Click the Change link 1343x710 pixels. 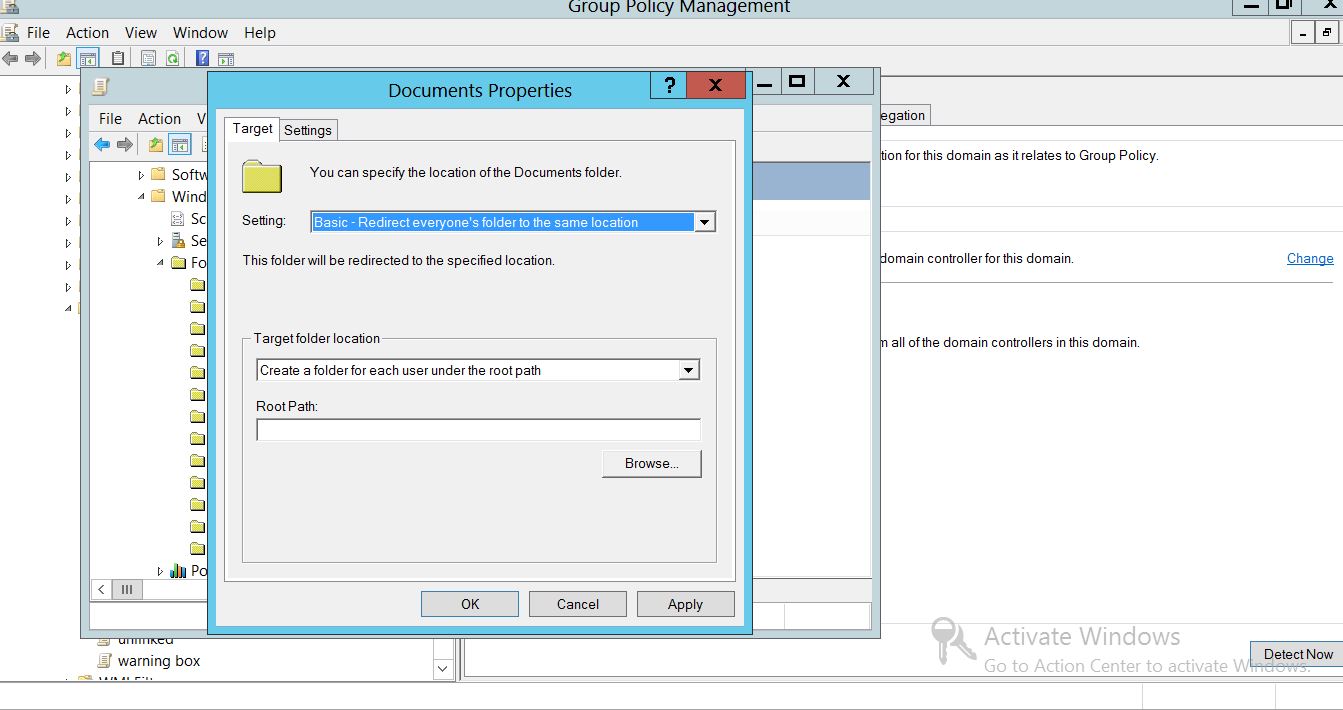(1309, 258)
